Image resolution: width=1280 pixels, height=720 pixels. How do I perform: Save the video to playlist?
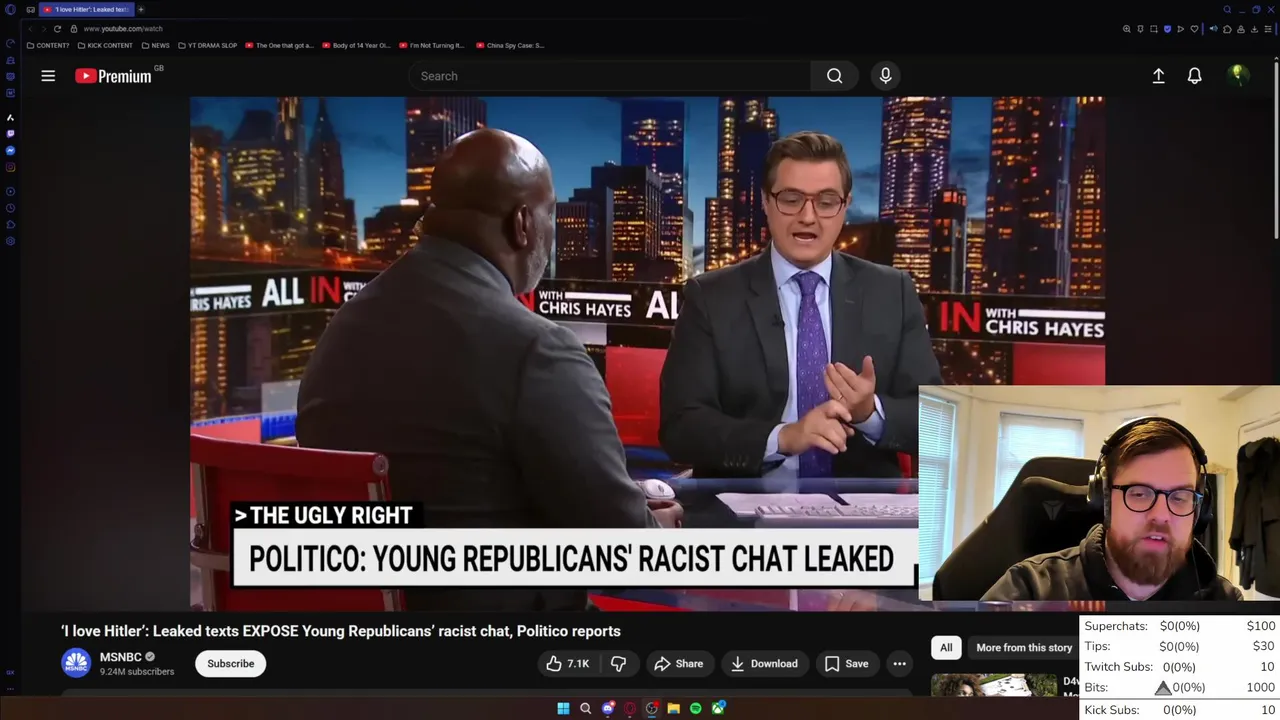click(x=846, y=663)
